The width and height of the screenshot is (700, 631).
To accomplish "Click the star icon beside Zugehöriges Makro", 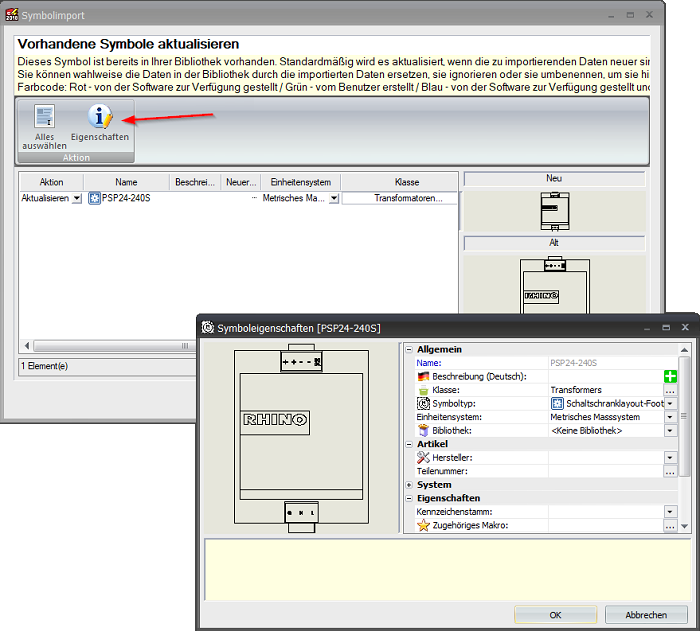I will tap(423, 525).
